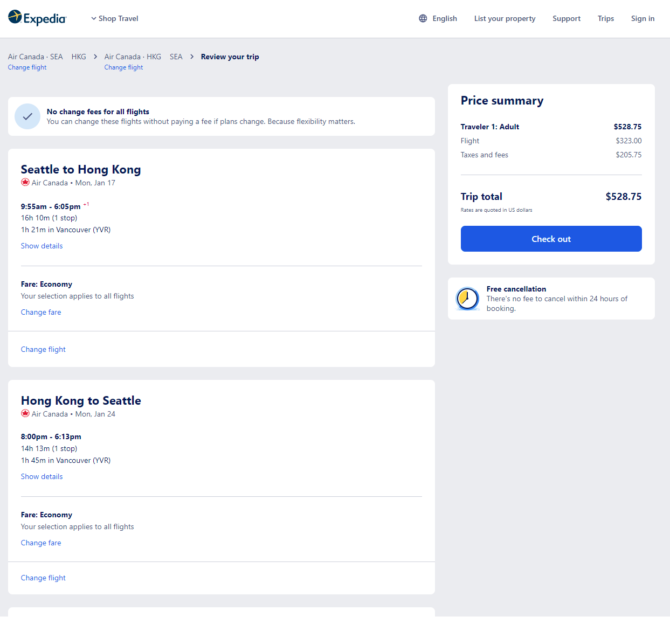Click No change fees for all flights title

tap(98, 112)
